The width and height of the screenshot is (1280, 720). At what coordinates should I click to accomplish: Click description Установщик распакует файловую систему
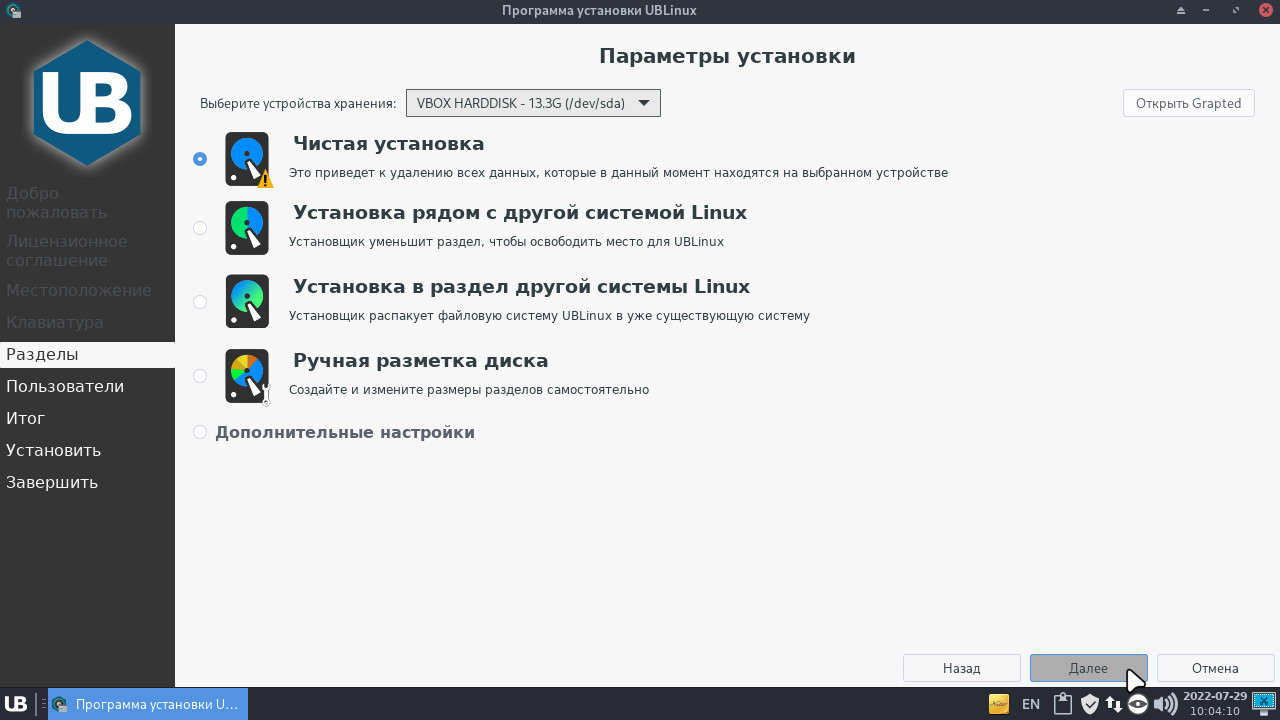(549, 316)
